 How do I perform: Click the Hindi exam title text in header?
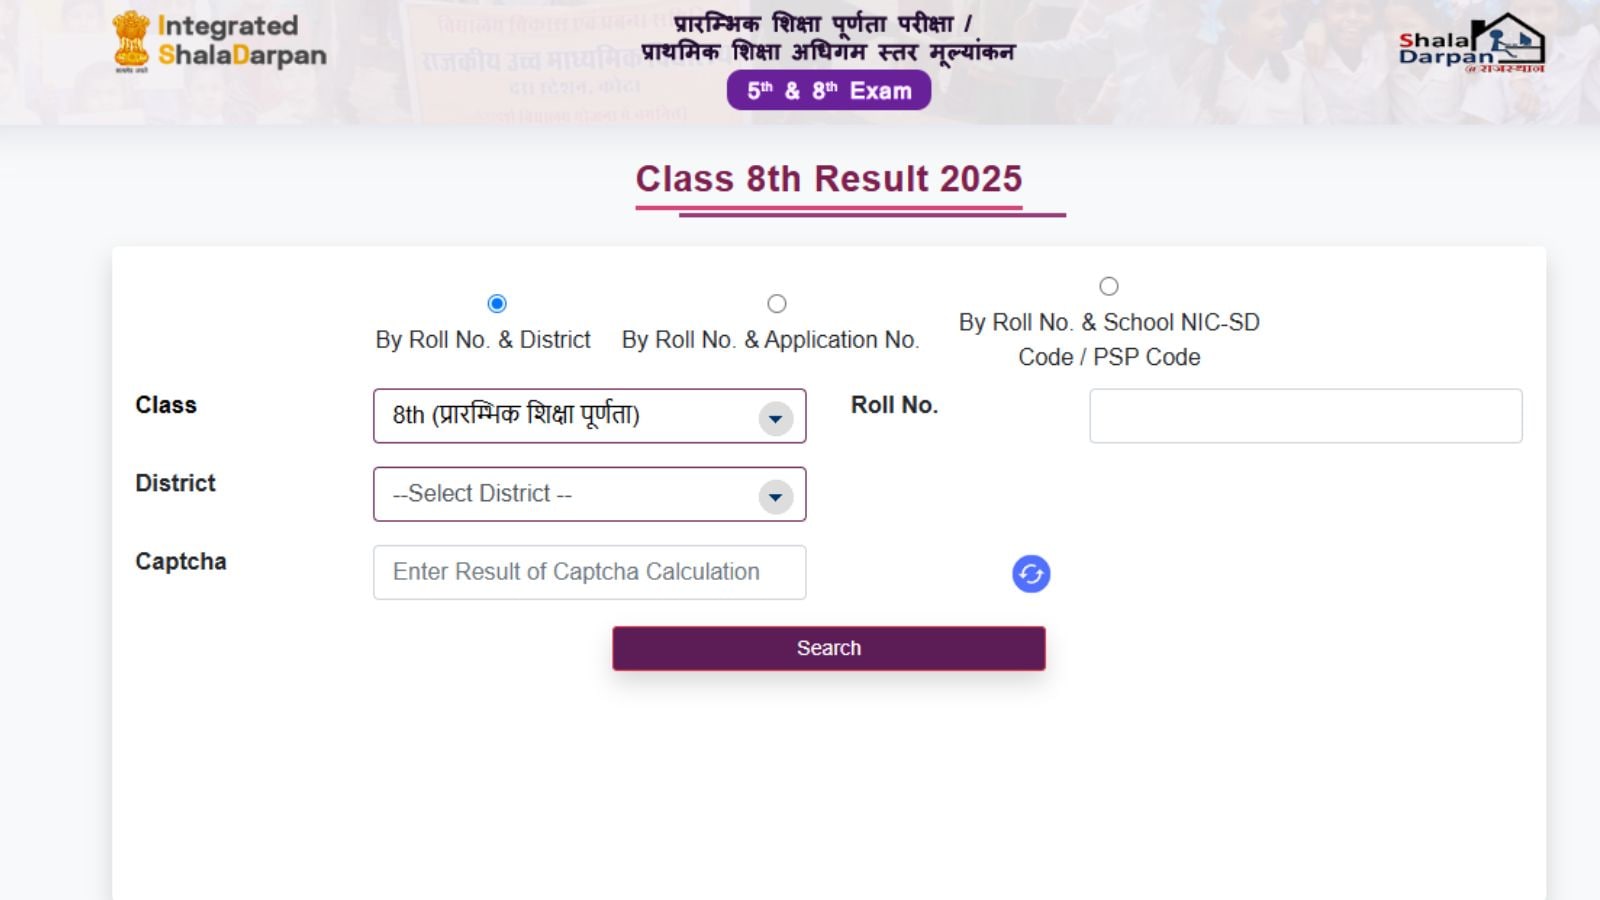[x=828, y=37]
